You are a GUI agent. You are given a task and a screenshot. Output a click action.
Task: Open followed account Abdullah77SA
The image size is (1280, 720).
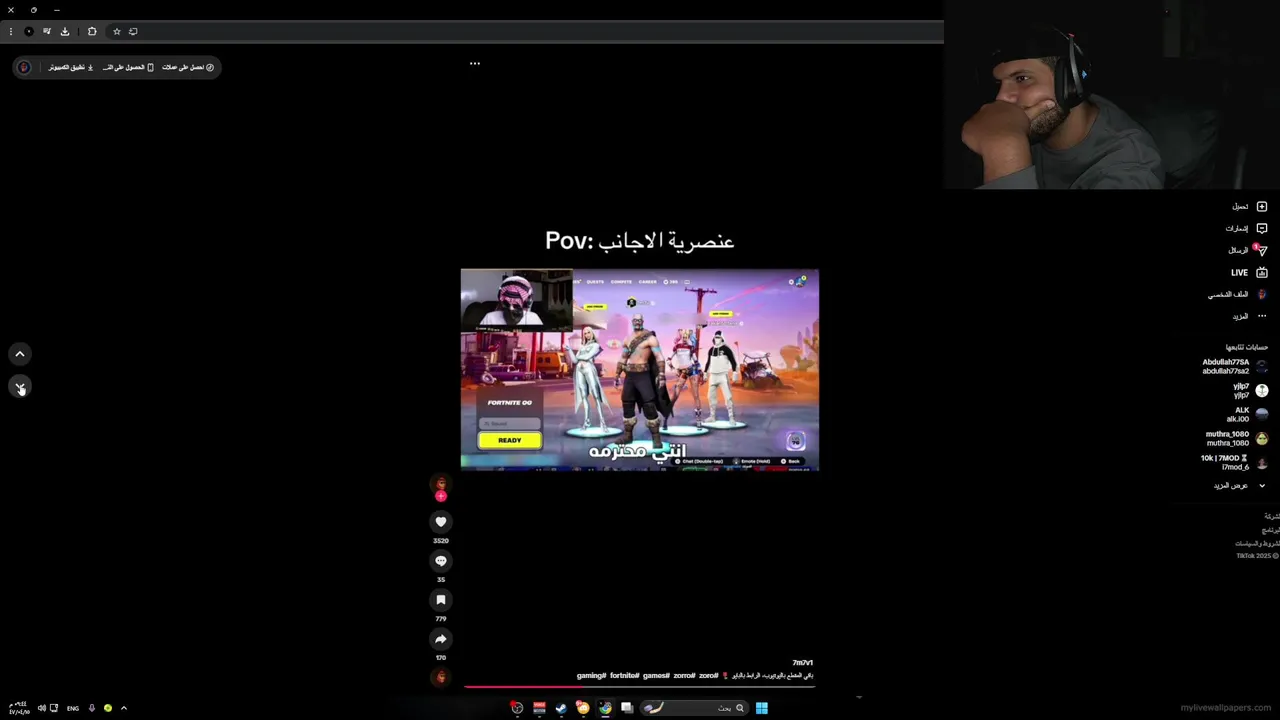pos(1235,366)
